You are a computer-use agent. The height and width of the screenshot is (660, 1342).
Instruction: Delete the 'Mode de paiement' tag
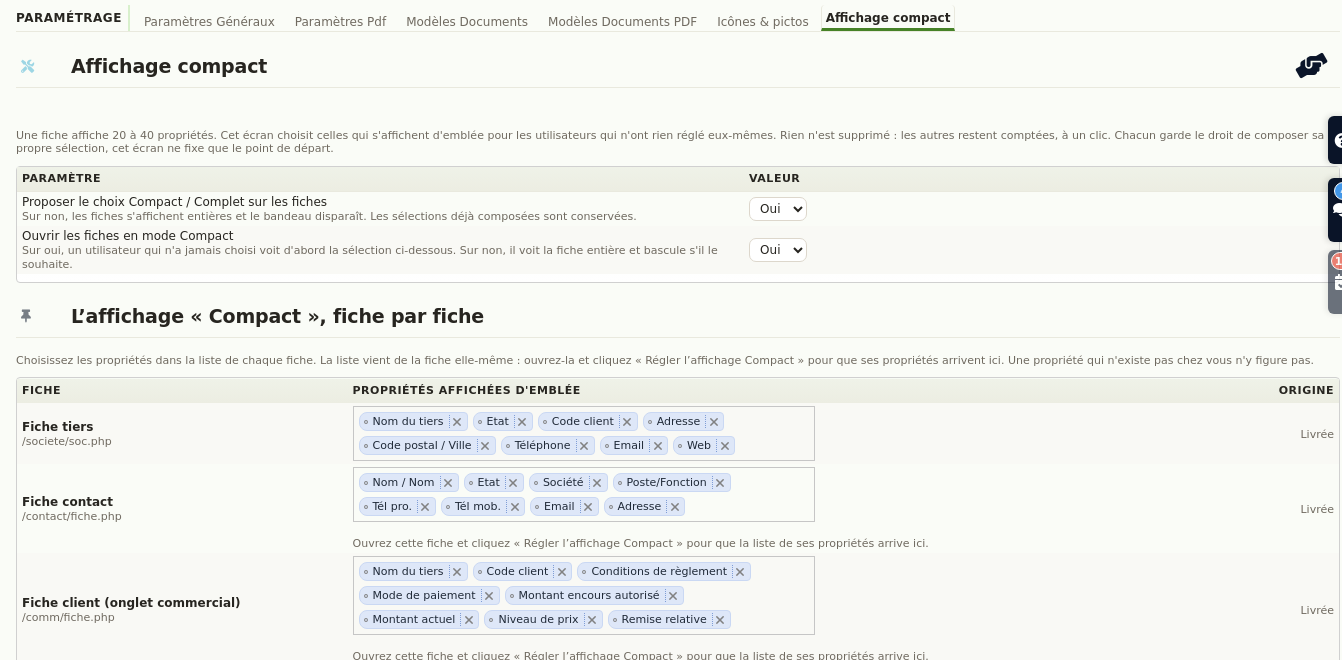(489, 596)
